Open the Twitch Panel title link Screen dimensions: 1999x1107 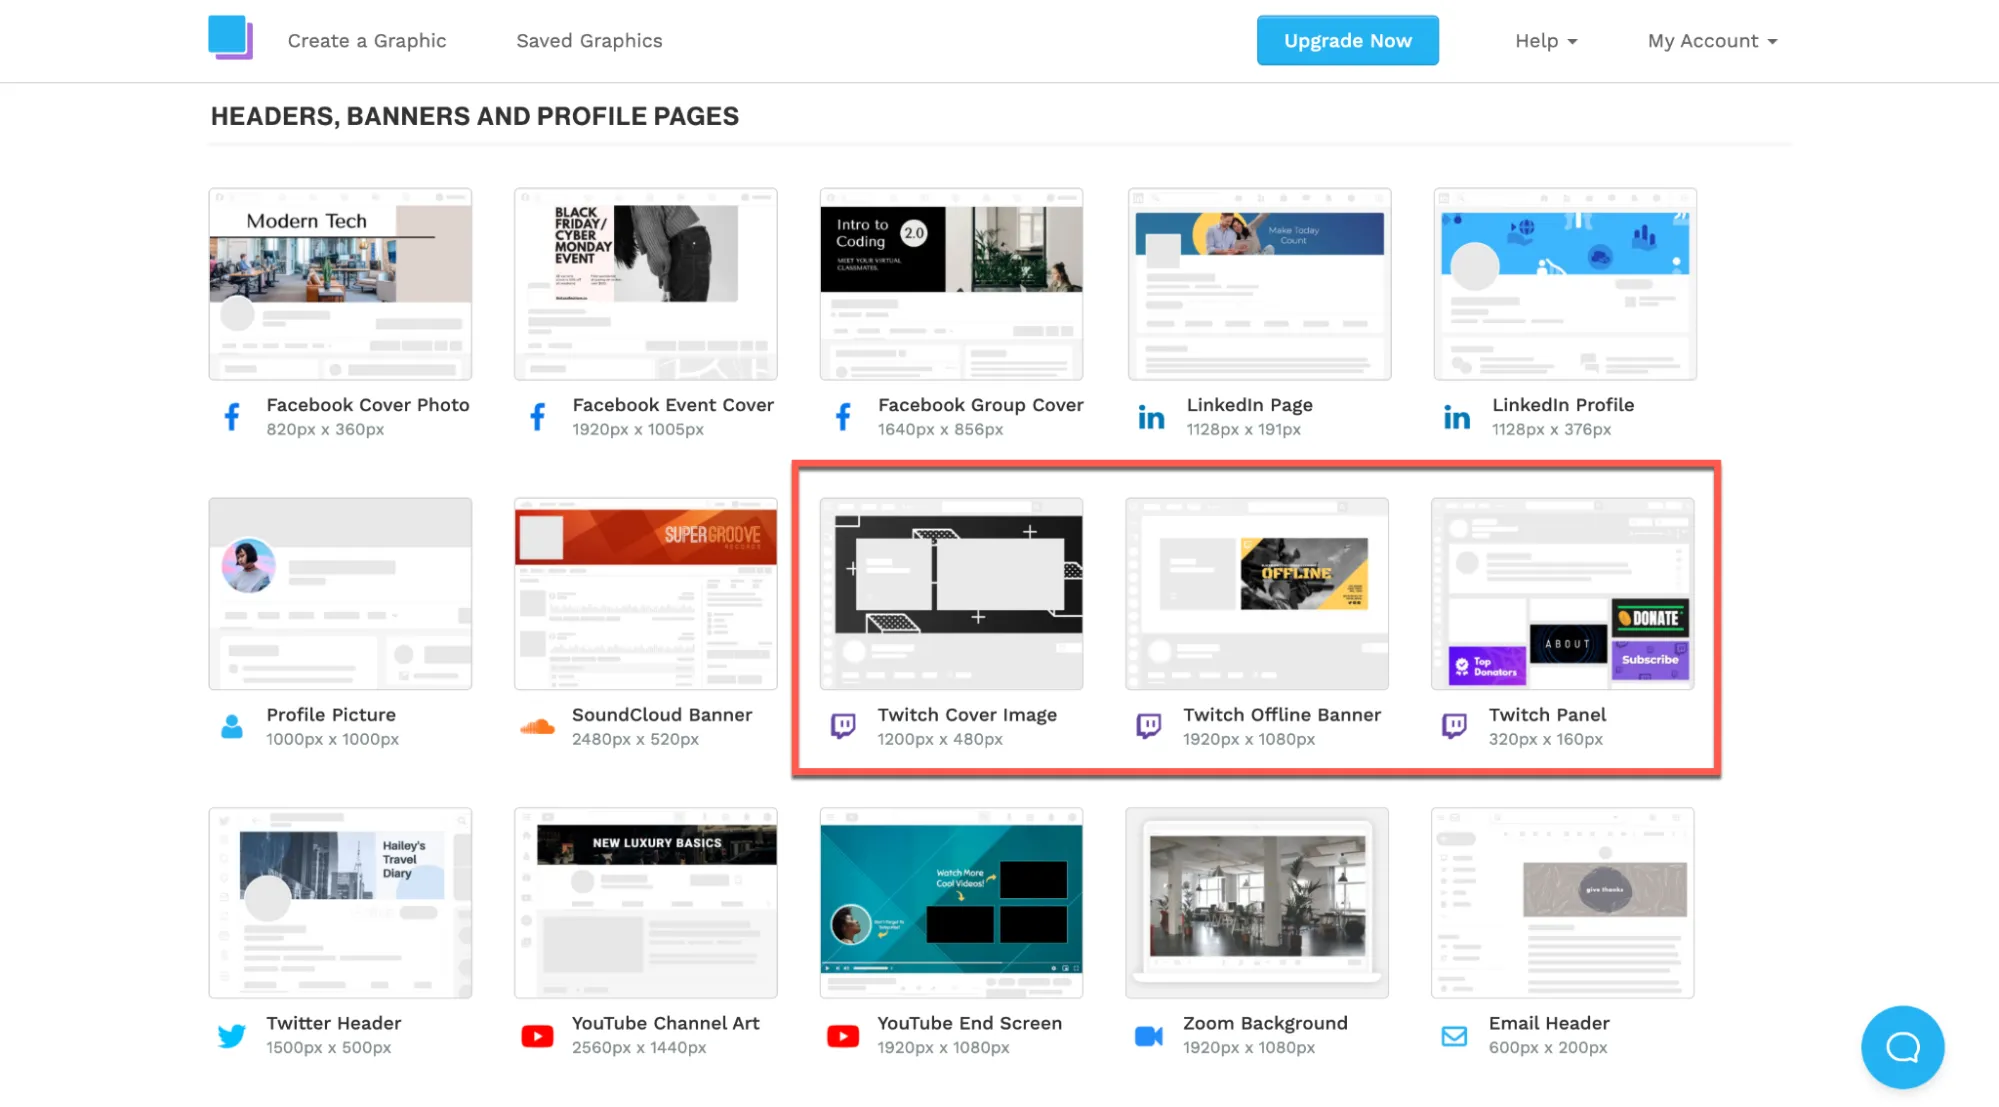1547,715
